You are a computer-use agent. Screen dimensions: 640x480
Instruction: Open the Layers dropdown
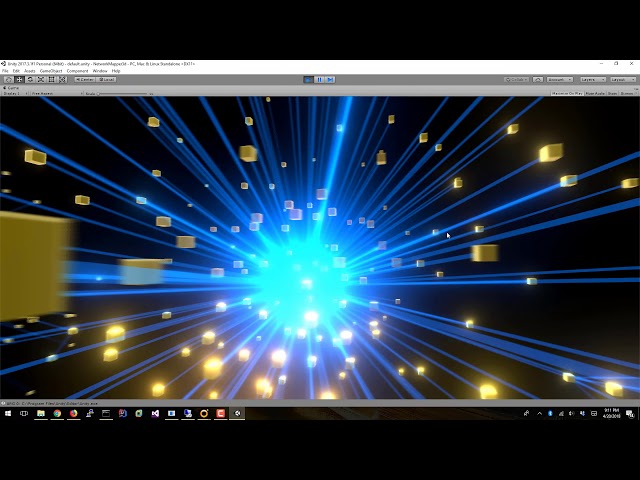point(593,80)
